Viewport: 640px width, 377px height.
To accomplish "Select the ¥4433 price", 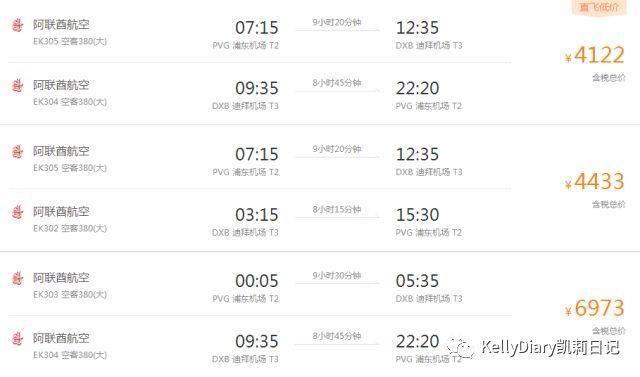I will pyautogui.click(x=595, y=181).
